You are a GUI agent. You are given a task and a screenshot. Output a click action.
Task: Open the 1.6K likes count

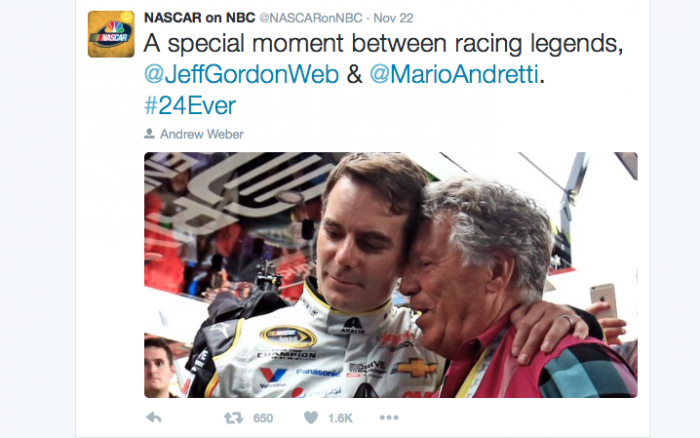(340, 418)
